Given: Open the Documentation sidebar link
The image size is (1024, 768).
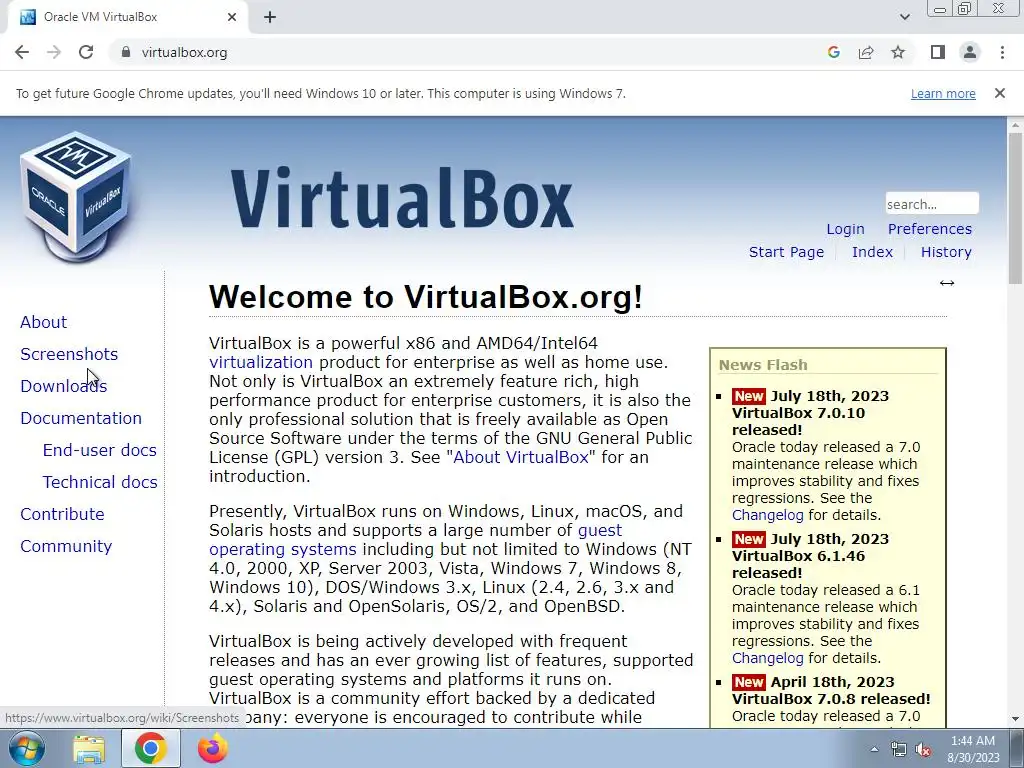Looking at the screenshot, I should click(x=81, y=418).
